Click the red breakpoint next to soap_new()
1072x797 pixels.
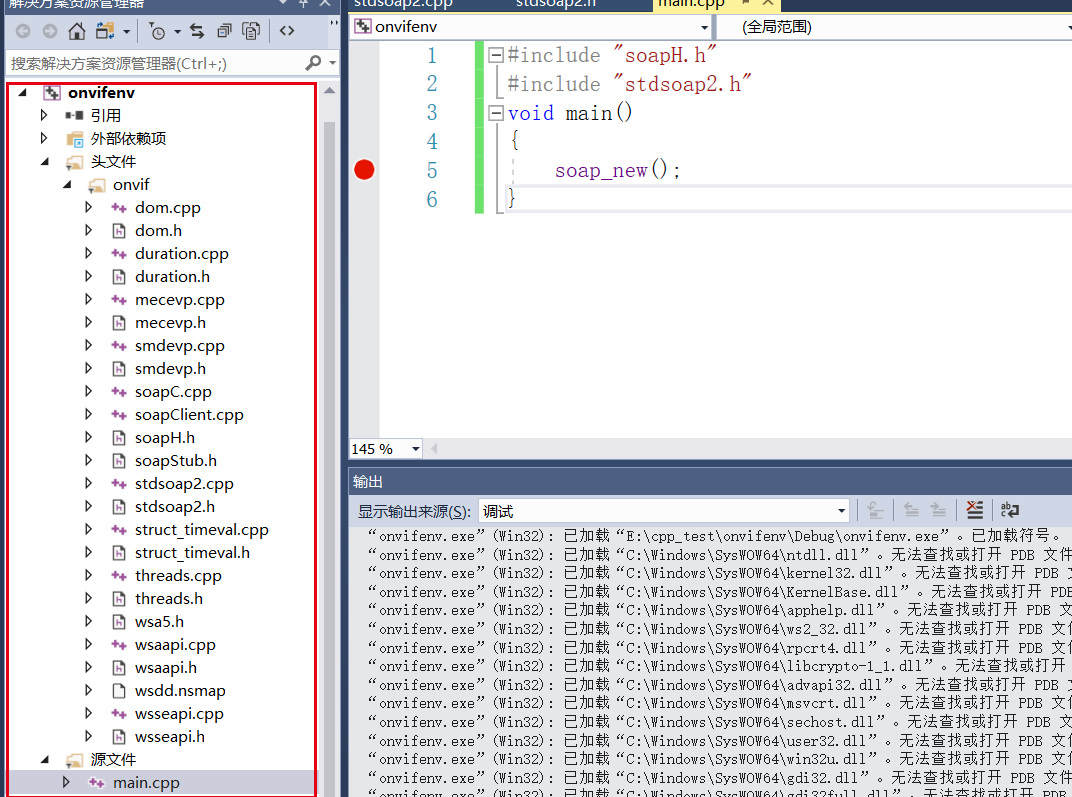click(x=364, y=169)
